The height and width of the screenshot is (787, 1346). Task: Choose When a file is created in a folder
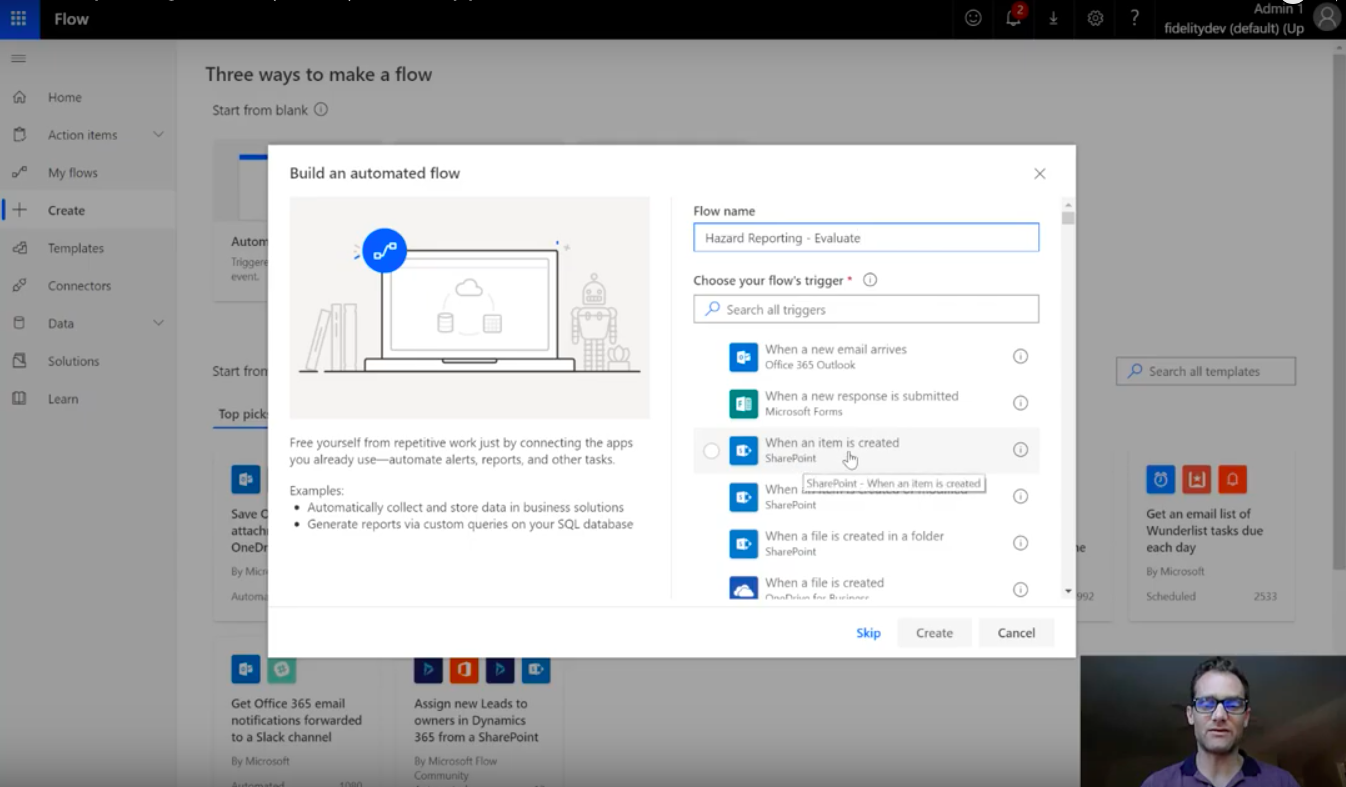[x=866, y=543]
